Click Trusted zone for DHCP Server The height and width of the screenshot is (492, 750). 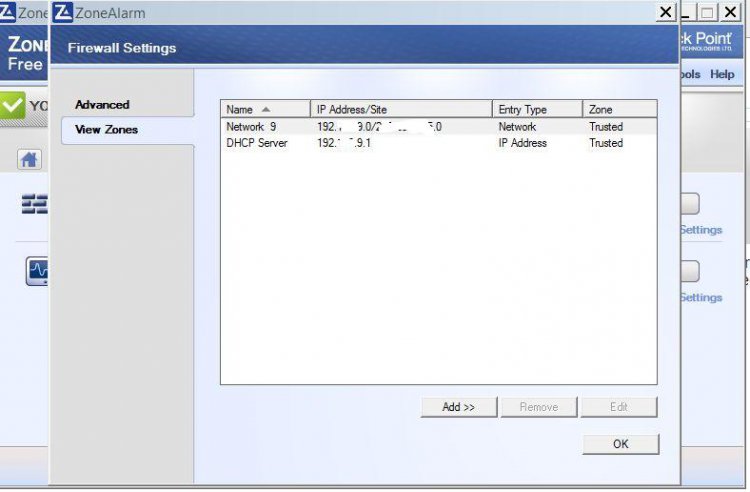tap(606, 143)
